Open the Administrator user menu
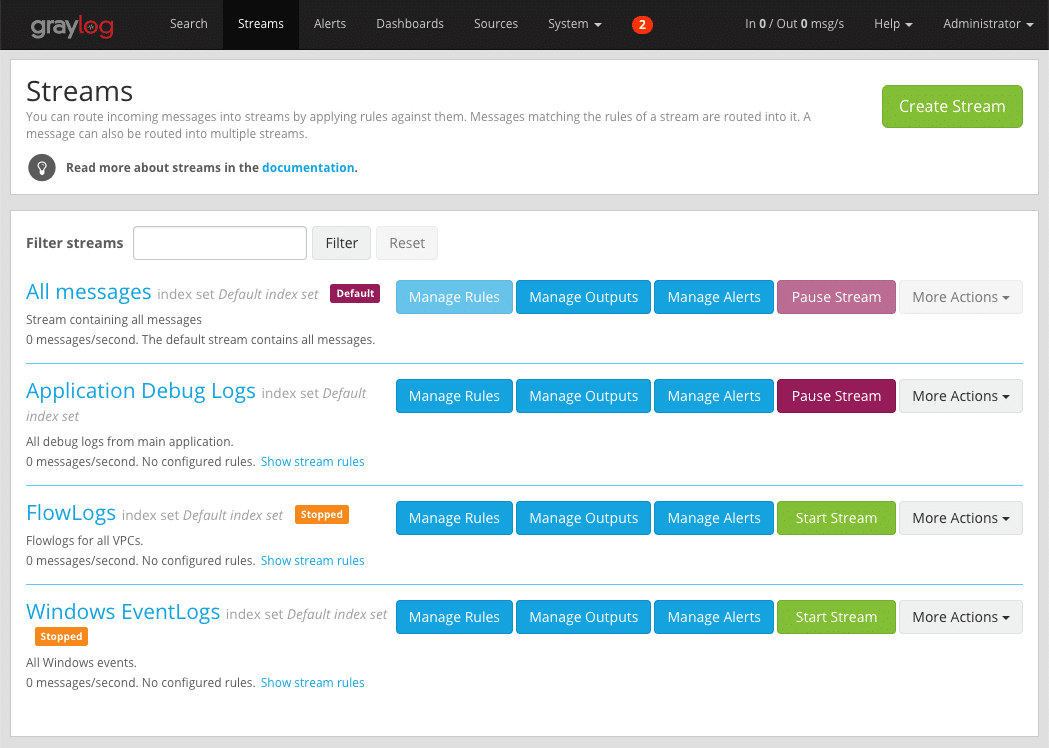Image resolution: width=1049 pixels, height=748 pixels. coord(988,24)
